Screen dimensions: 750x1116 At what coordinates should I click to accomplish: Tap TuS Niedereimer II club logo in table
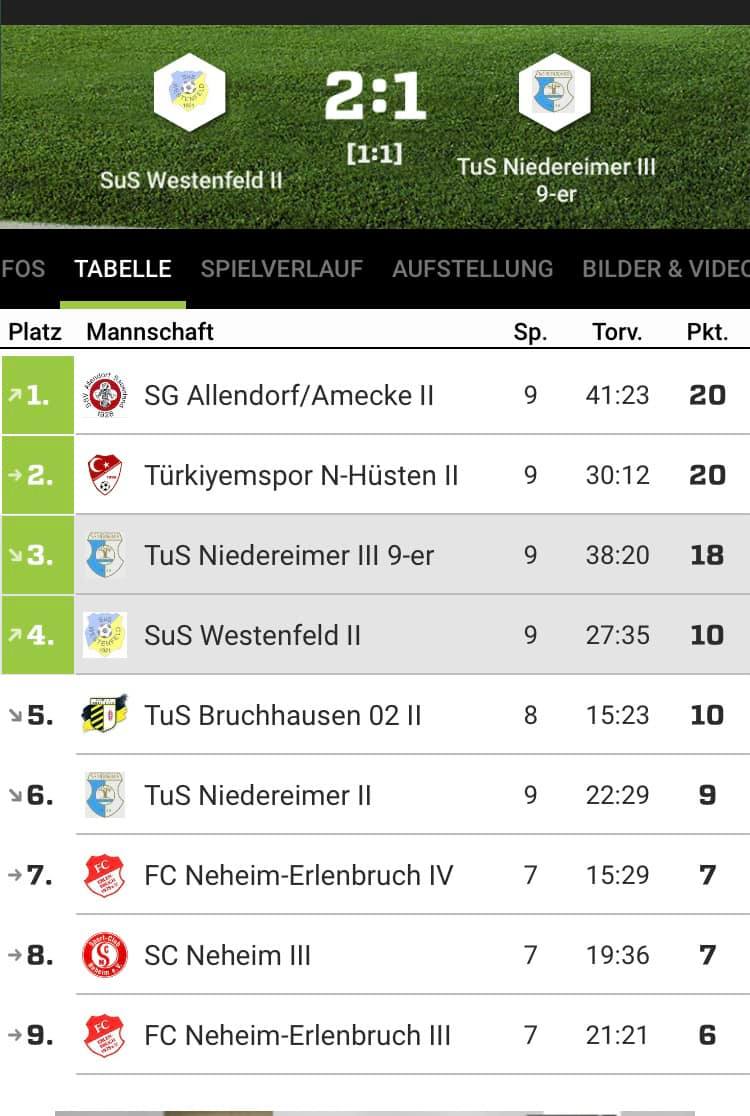[x=105, y=795]
